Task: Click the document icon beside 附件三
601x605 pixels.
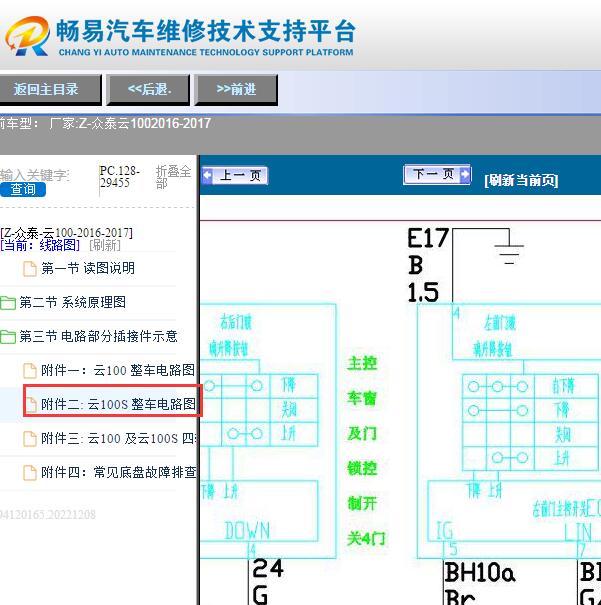Action: 30,439
